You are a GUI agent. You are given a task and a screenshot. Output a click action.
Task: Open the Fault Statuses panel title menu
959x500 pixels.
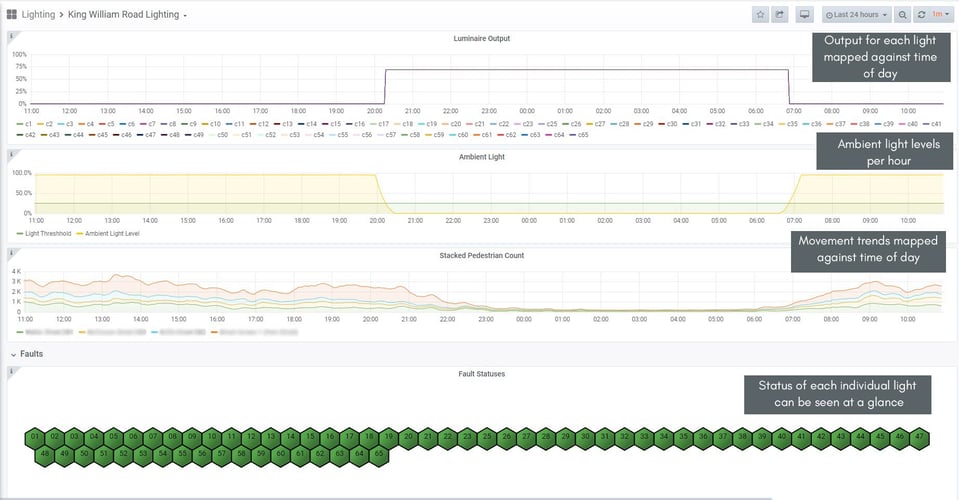click(x=481, y=373)
